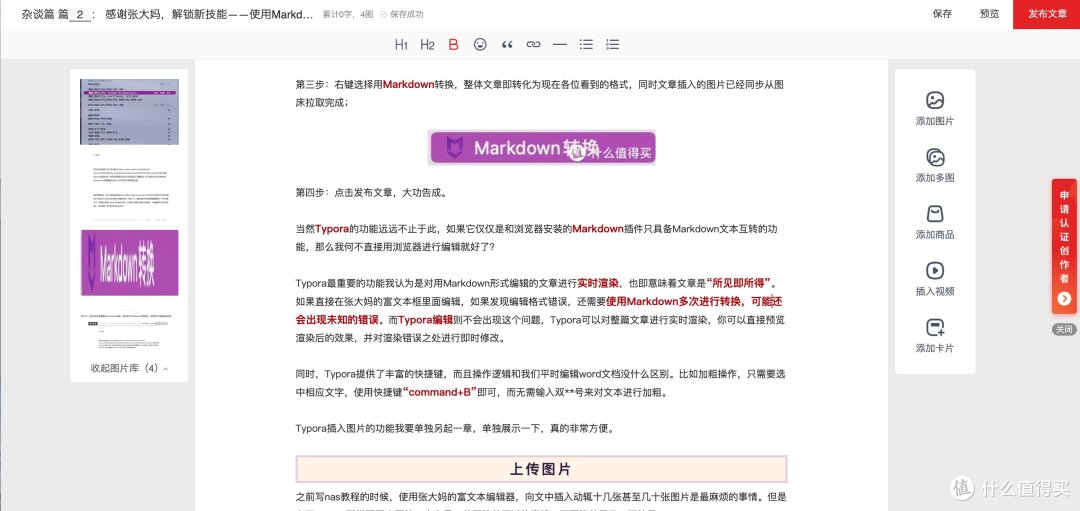Click the paragraph starting 第三步：右键选择用
The width and height of the screenshot is (1080, 511).
tap(541, 94)
